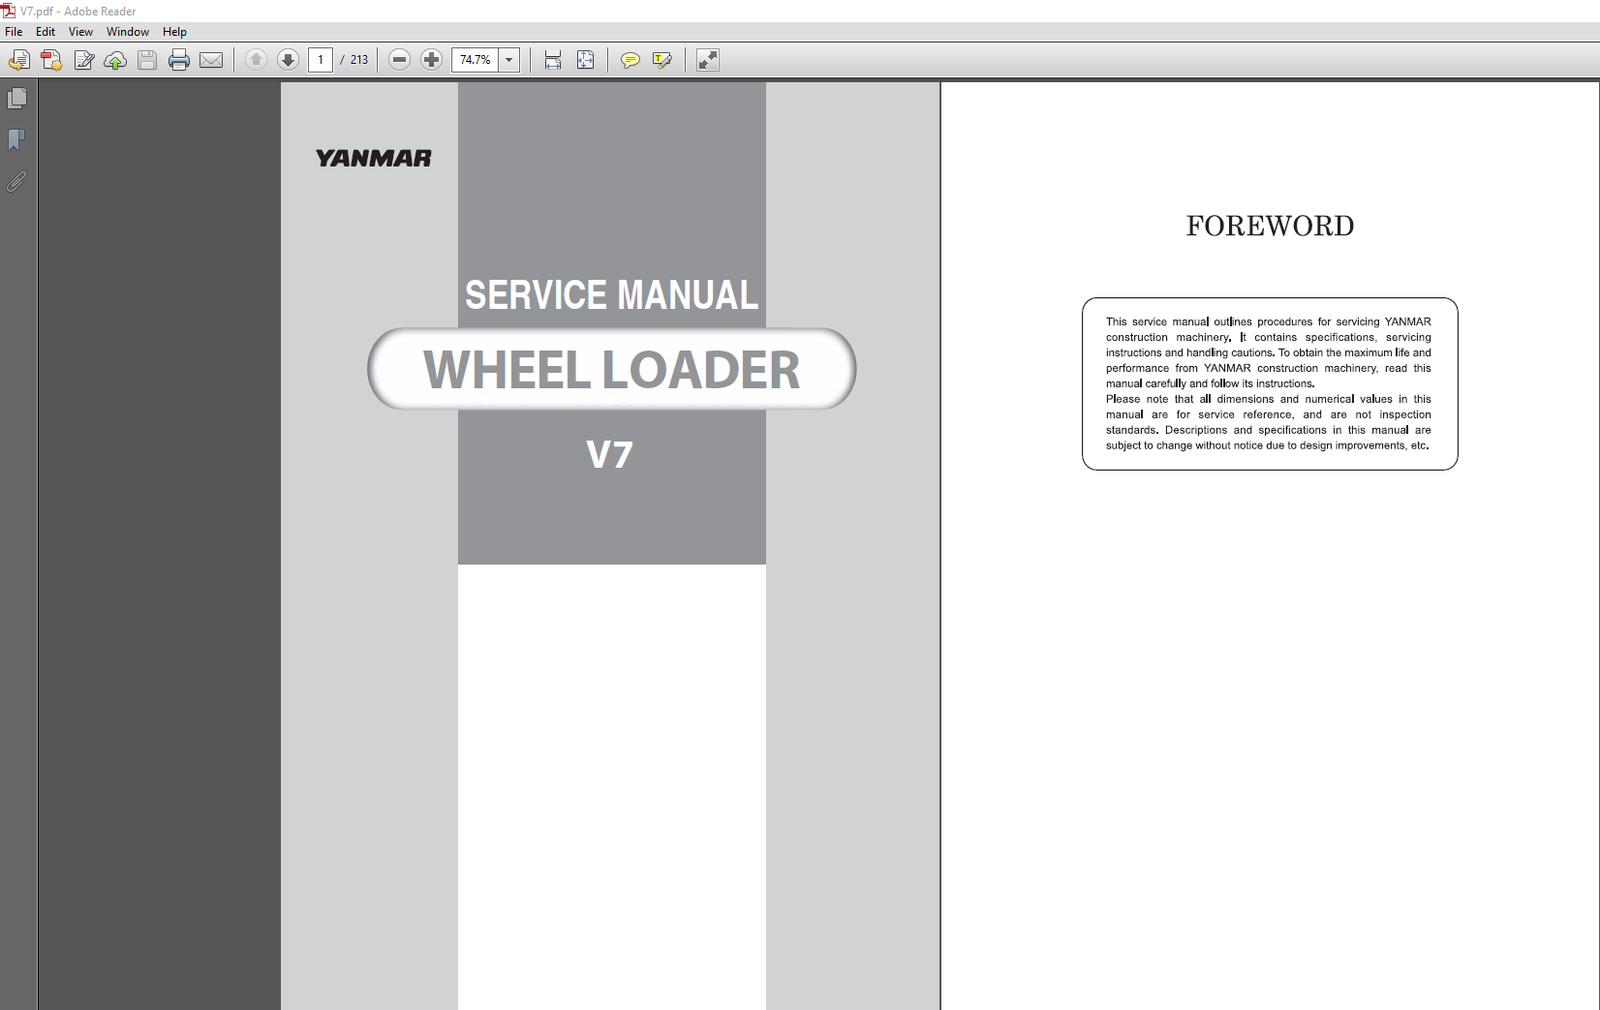Click the total page count text 213
Viewport: 1600px width, 1010px height.
click(359, 60)
